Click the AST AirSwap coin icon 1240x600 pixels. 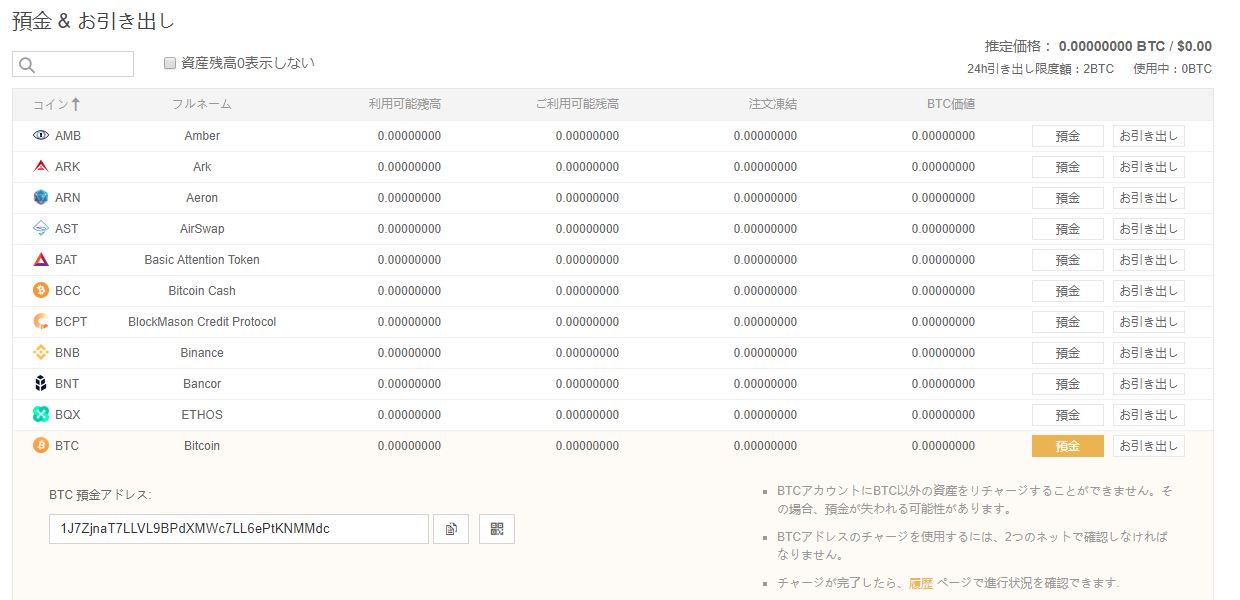[41, 228]
